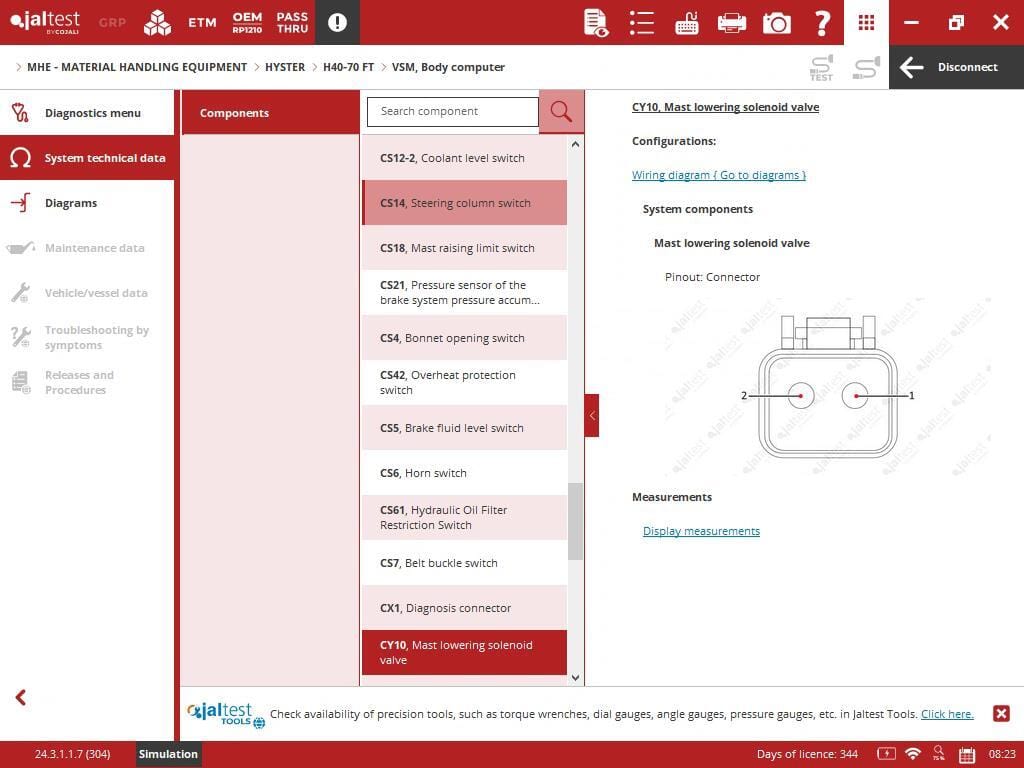Click the OEM RP1210 icon

[247, 22]
